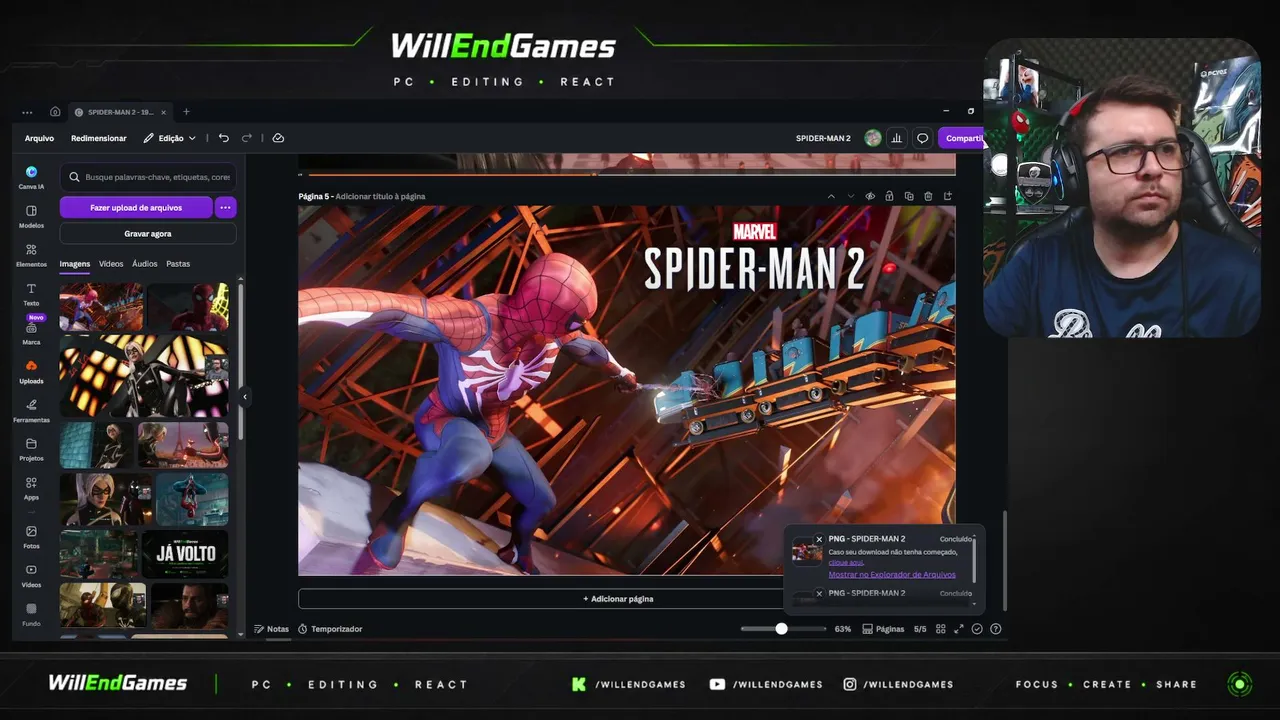1280x720 pixels.
Task: Click the SPIDER-MAN 2 design title
Action: (x=823, y=138)
